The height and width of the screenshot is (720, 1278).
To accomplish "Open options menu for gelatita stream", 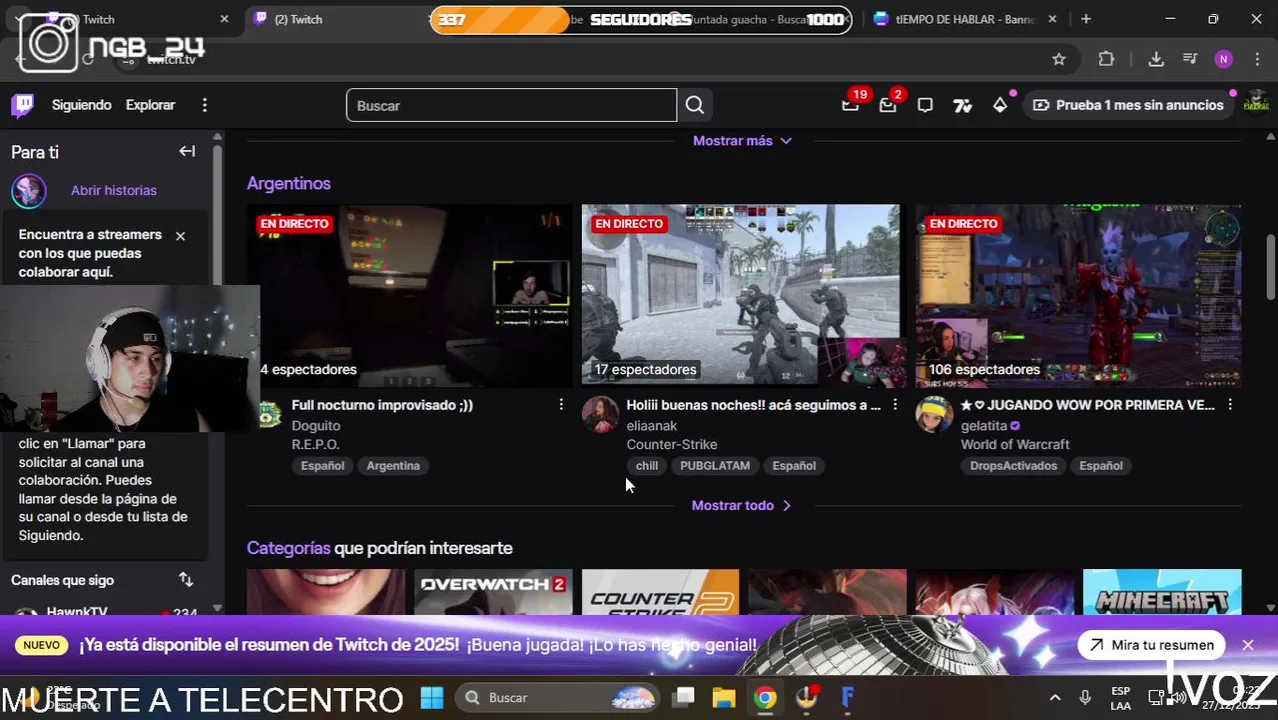I will pyautogui.click(x=1230, y=404).
